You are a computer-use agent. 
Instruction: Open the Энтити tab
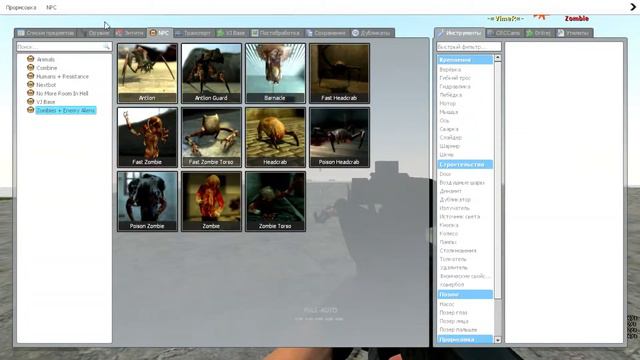coord(130,33)
